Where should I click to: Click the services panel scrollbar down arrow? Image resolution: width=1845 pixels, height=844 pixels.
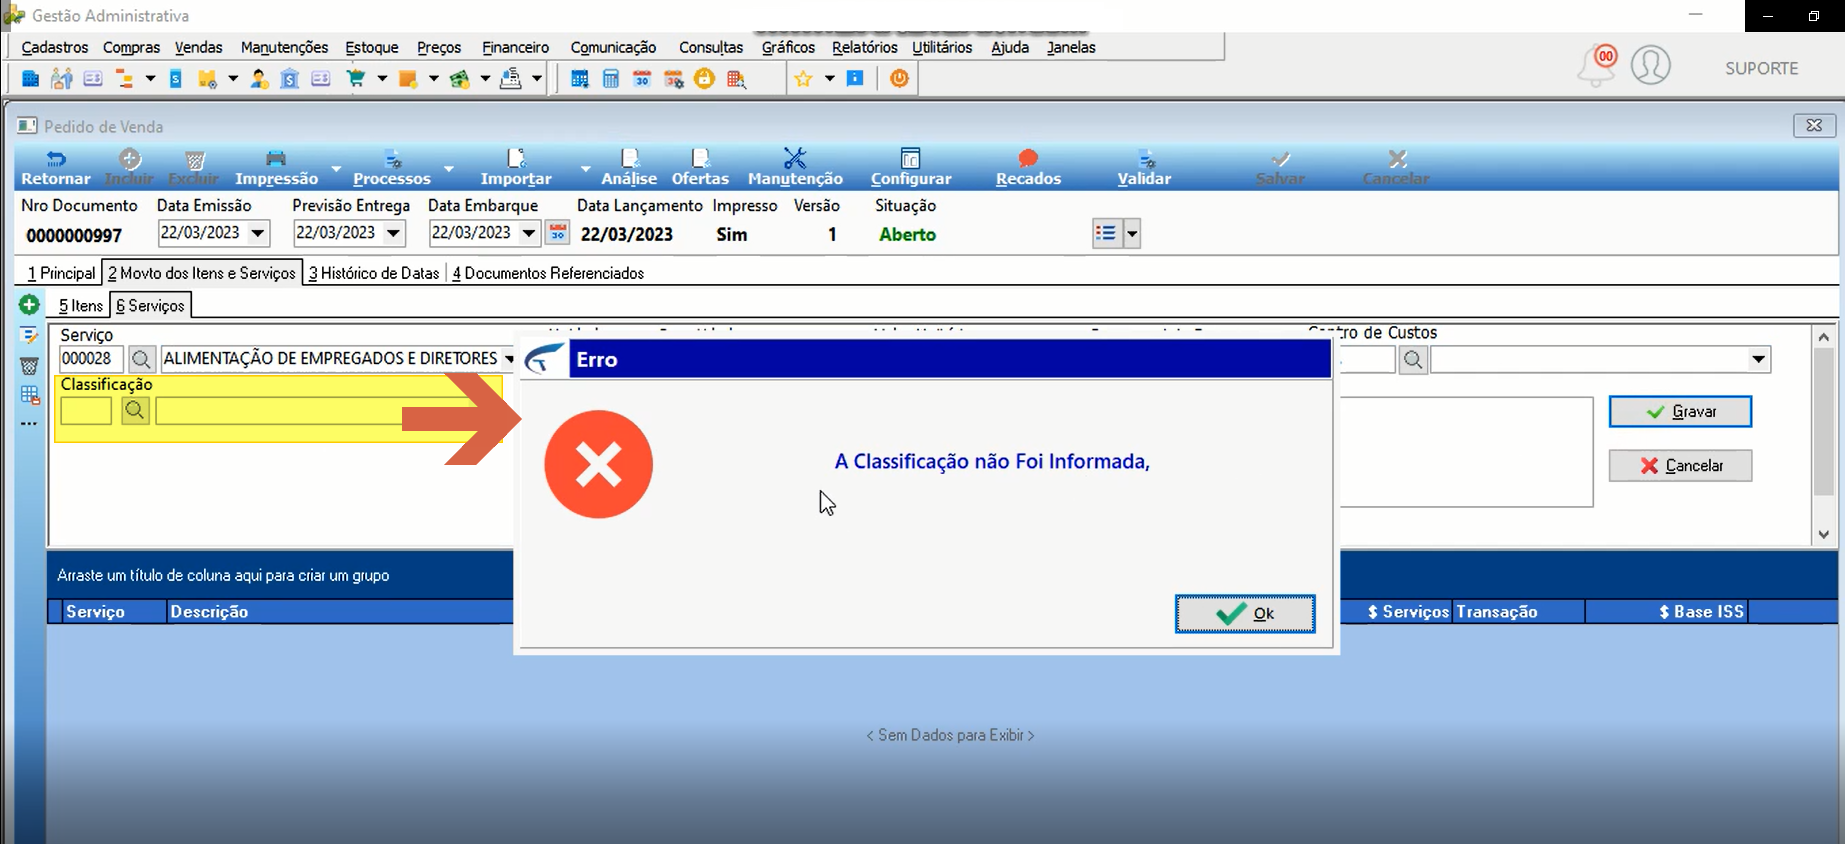click(1824, 534)
